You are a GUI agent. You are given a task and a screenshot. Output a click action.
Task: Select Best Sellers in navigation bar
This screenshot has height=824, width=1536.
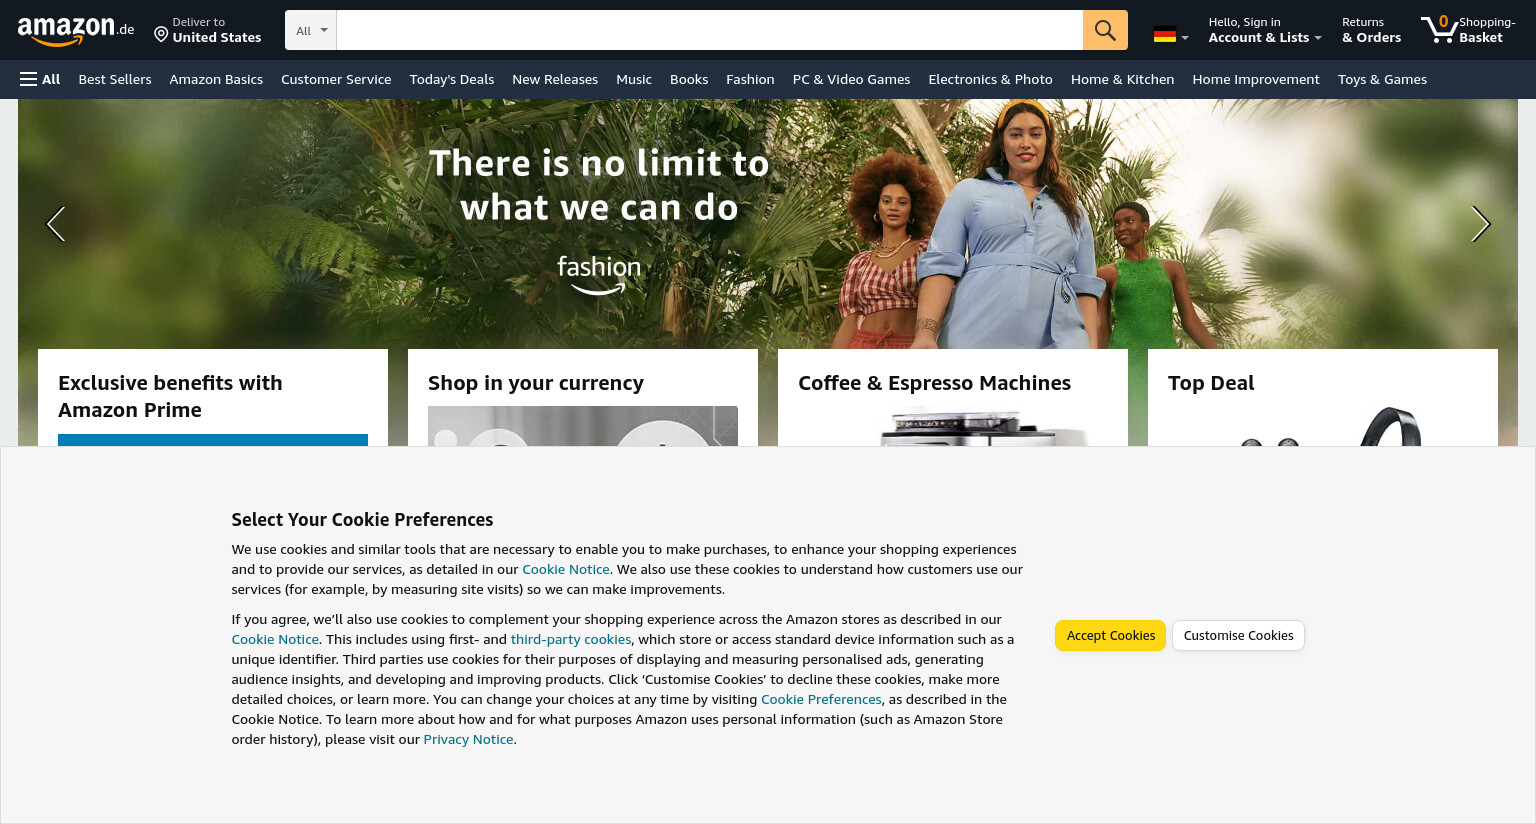pos(115,79)
